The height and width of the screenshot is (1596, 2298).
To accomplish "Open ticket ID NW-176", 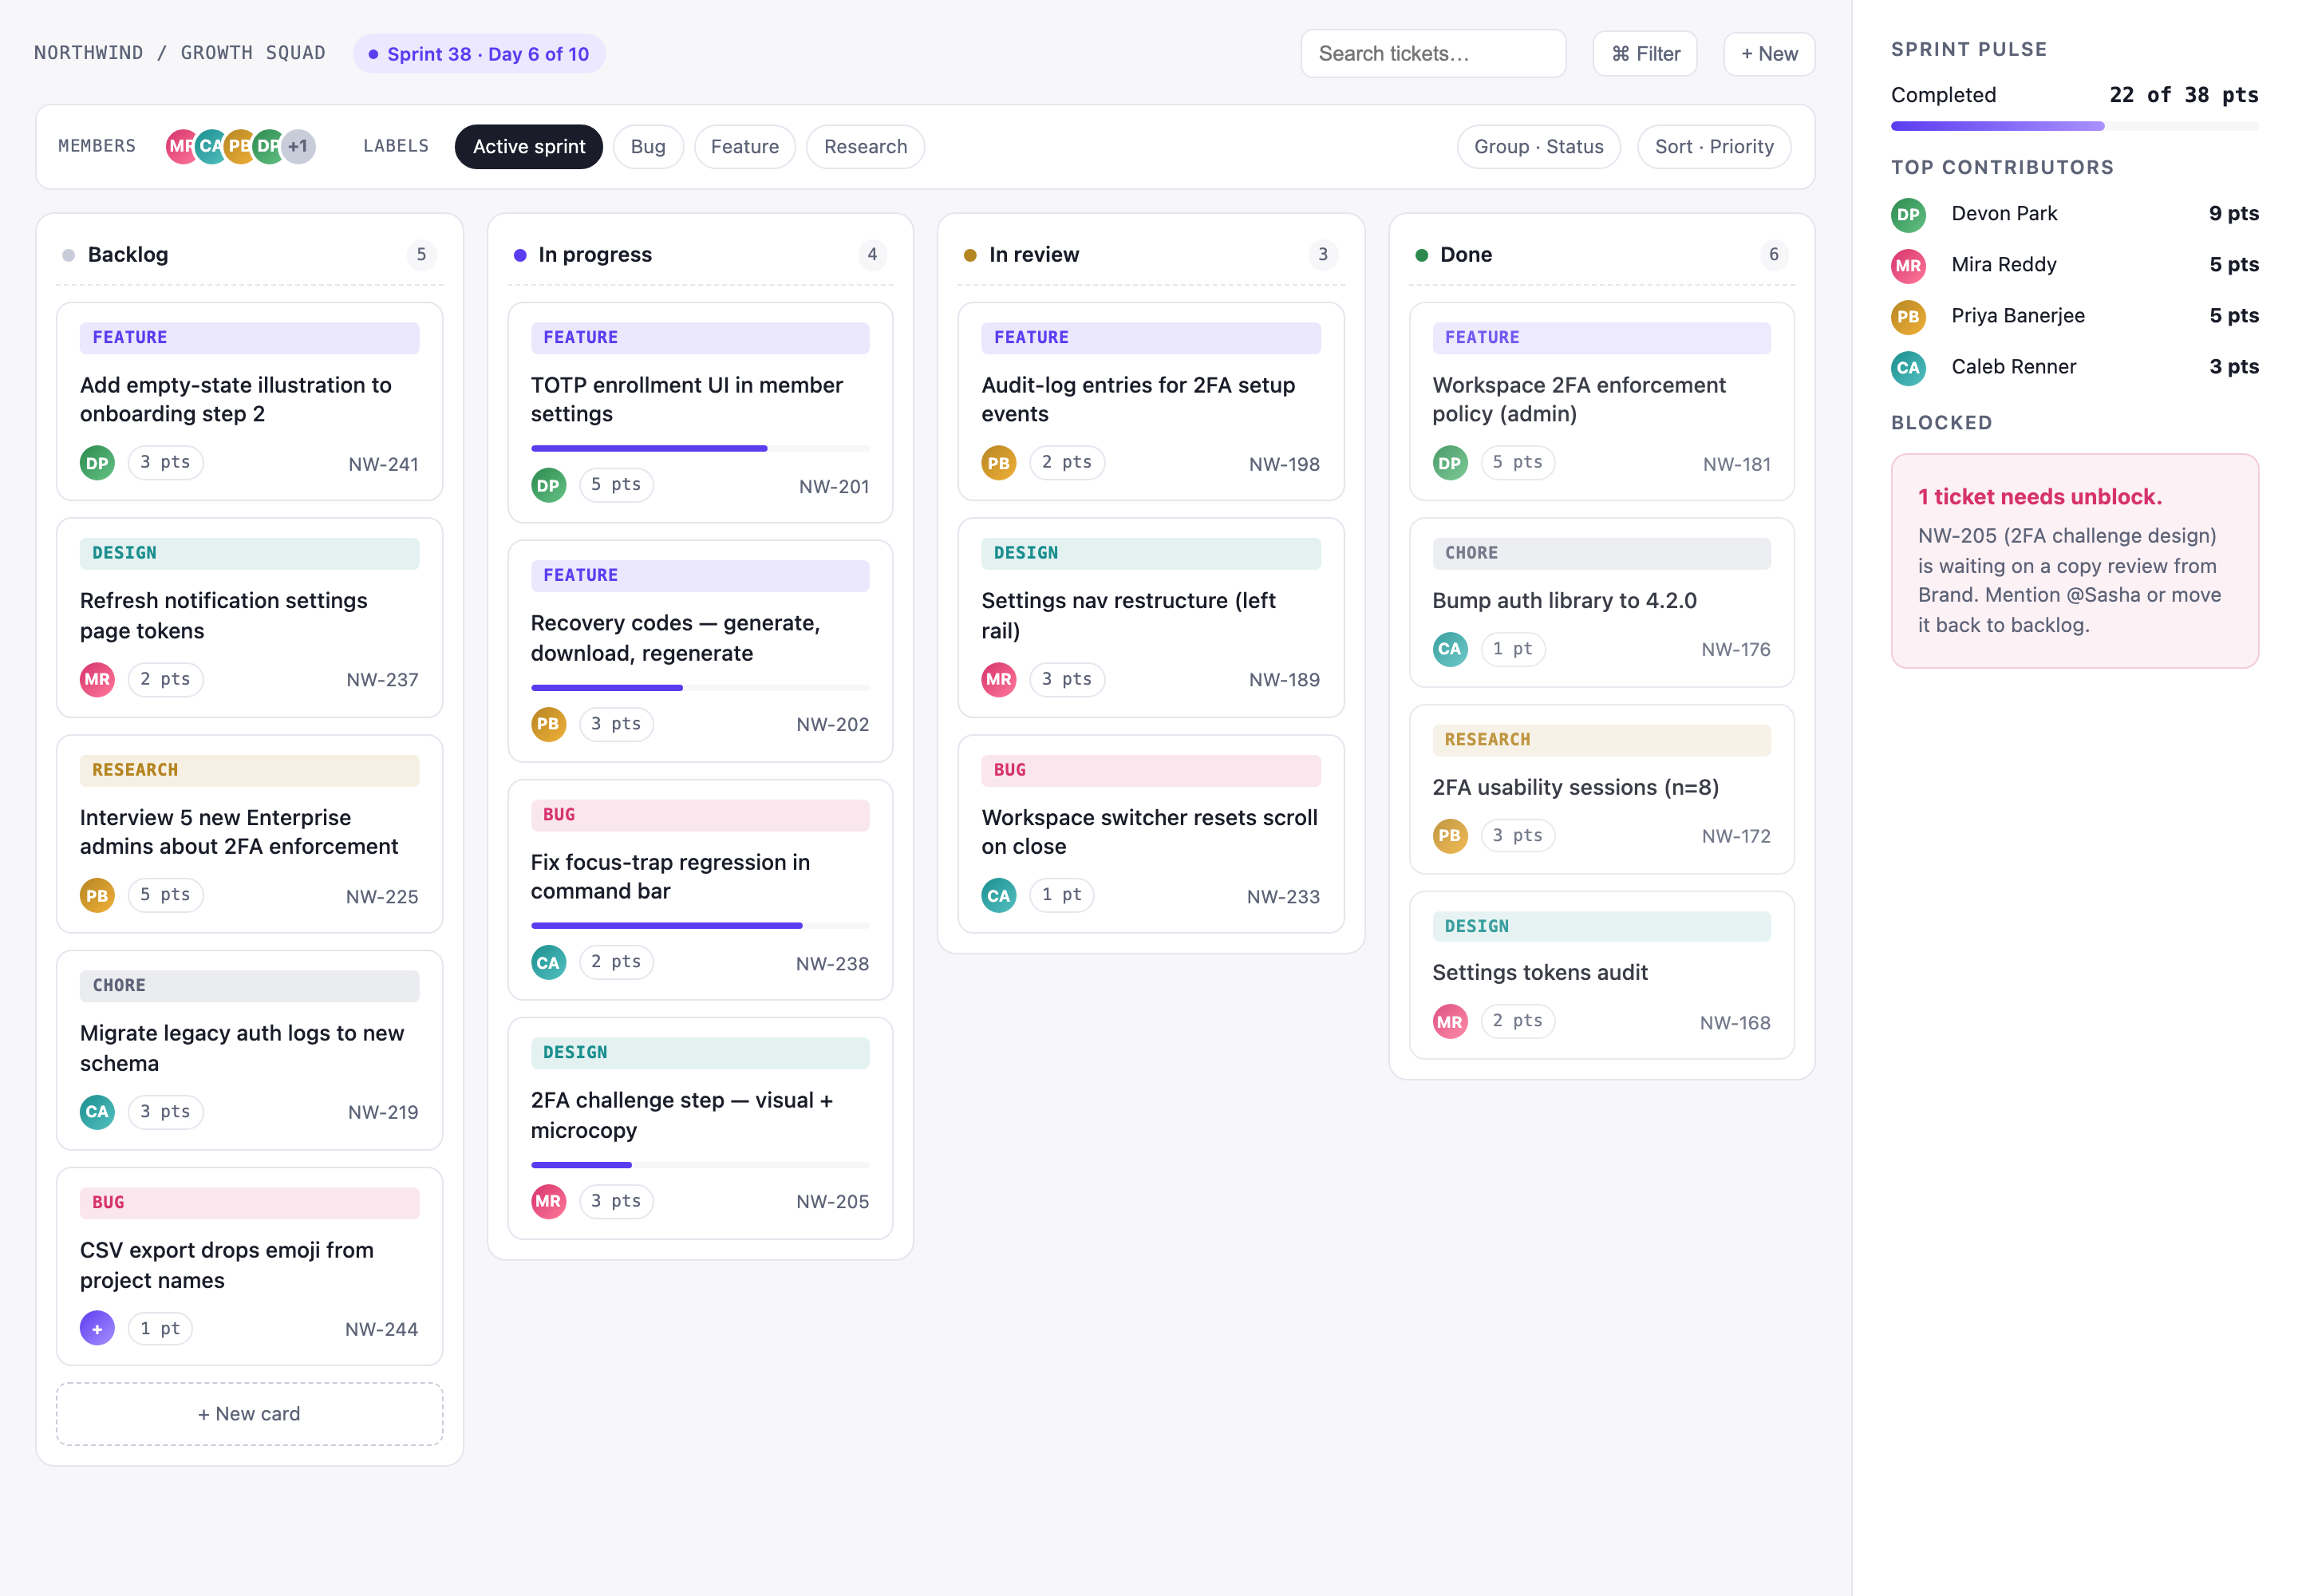I will [1735, 650].
